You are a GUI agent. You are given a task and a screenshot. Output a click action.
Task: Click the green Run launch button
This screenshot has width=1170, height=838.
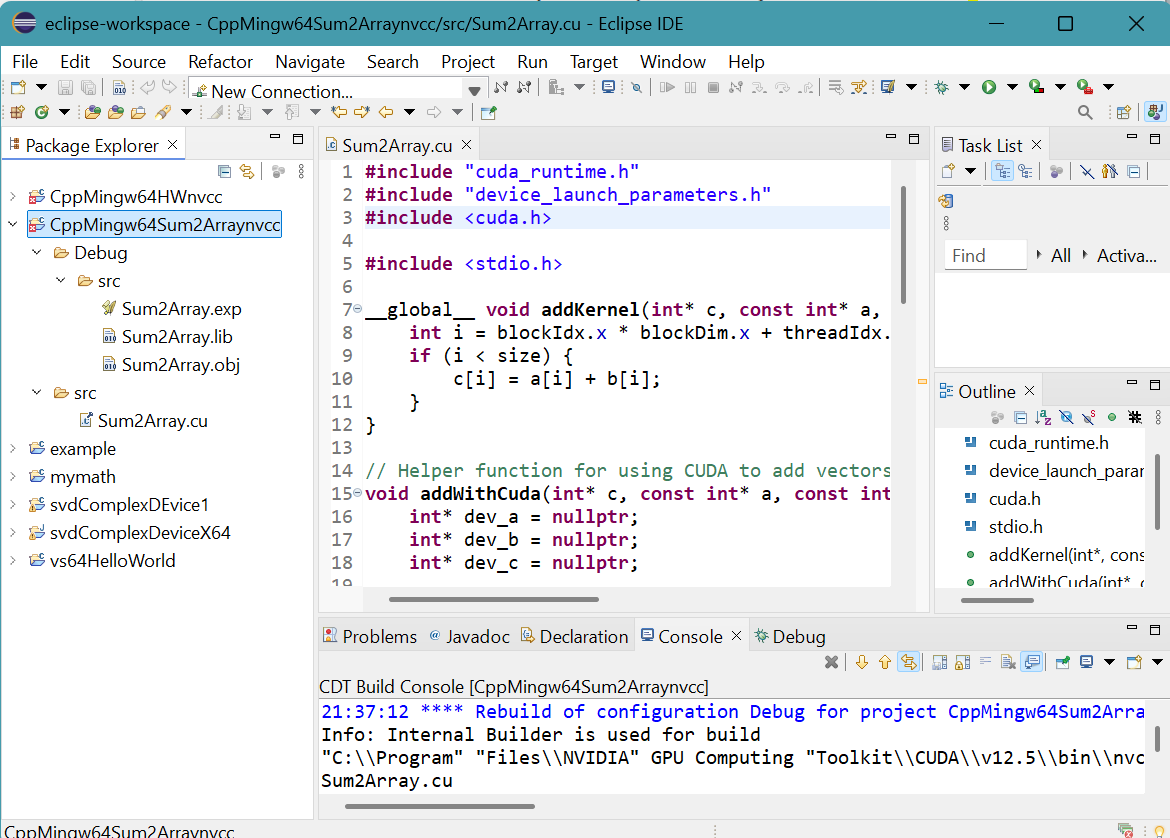988,87
